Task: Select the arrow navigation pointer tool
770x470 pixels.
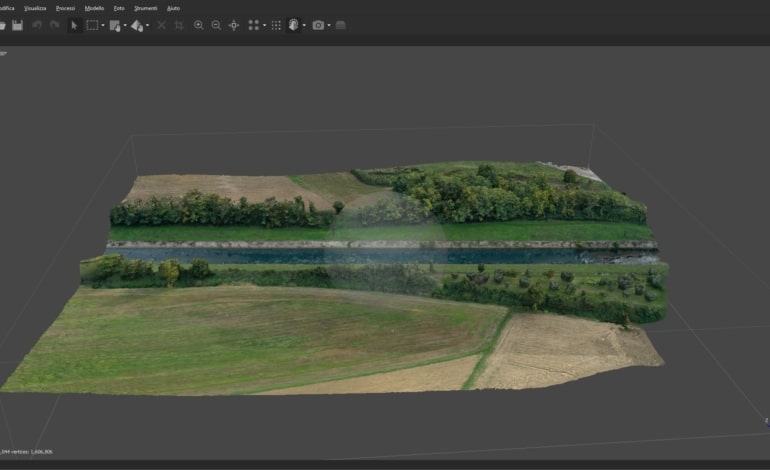Action: [74, 26]
